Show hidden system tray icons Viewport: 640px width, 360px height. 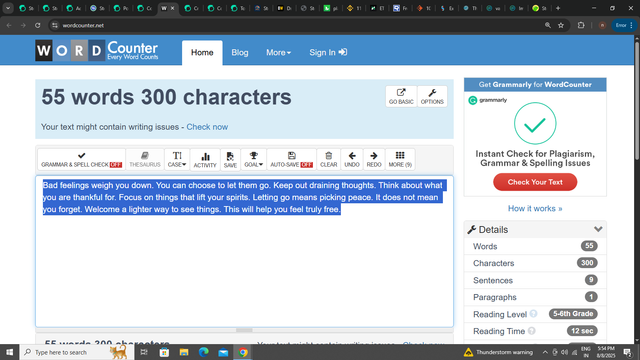tap(545, 352)
